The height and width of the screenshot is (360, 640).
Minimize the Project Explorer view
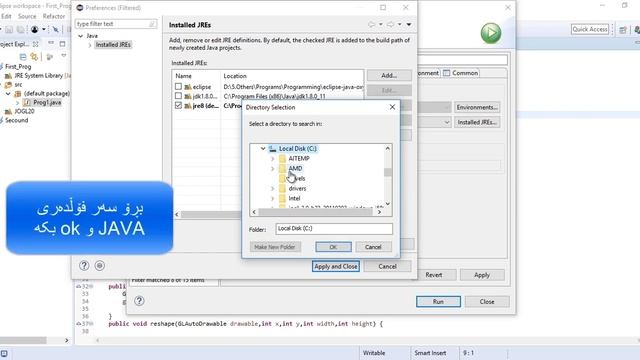(51, 43)
